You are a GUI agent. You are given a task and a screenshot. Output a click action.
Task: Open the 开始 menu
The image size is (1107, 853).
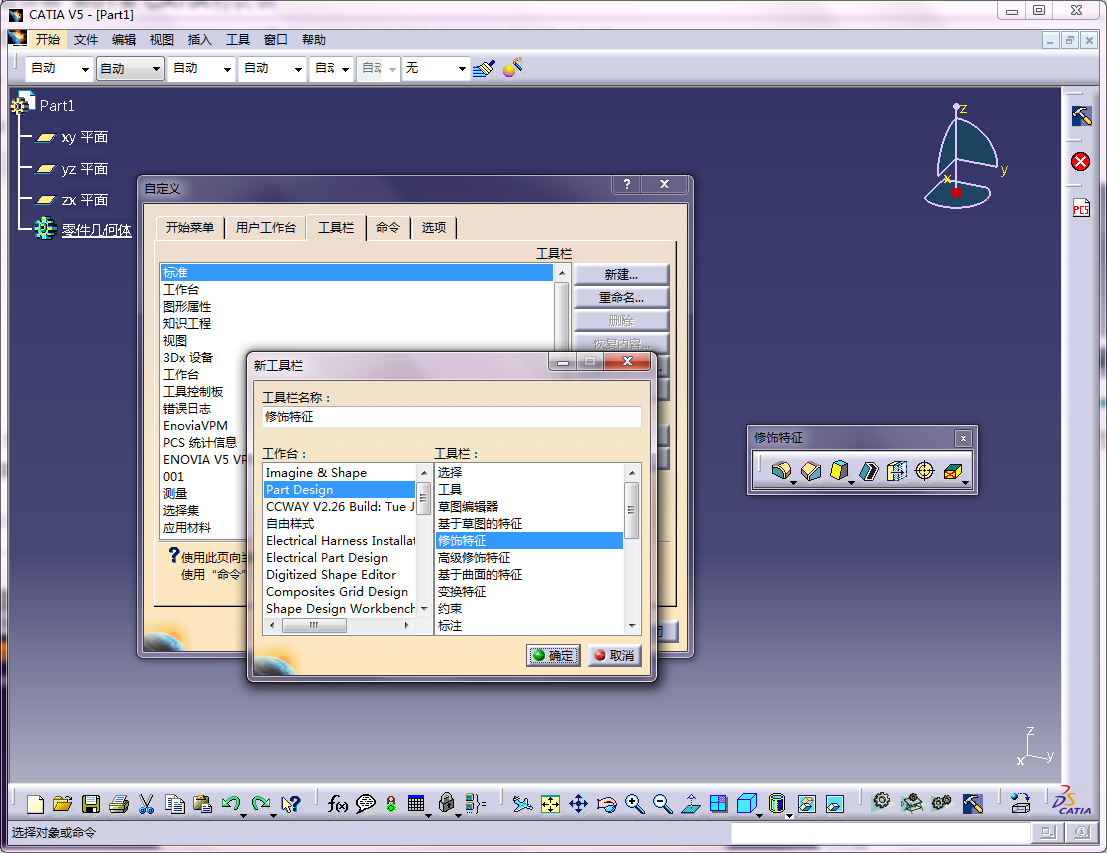pos(48,40)
